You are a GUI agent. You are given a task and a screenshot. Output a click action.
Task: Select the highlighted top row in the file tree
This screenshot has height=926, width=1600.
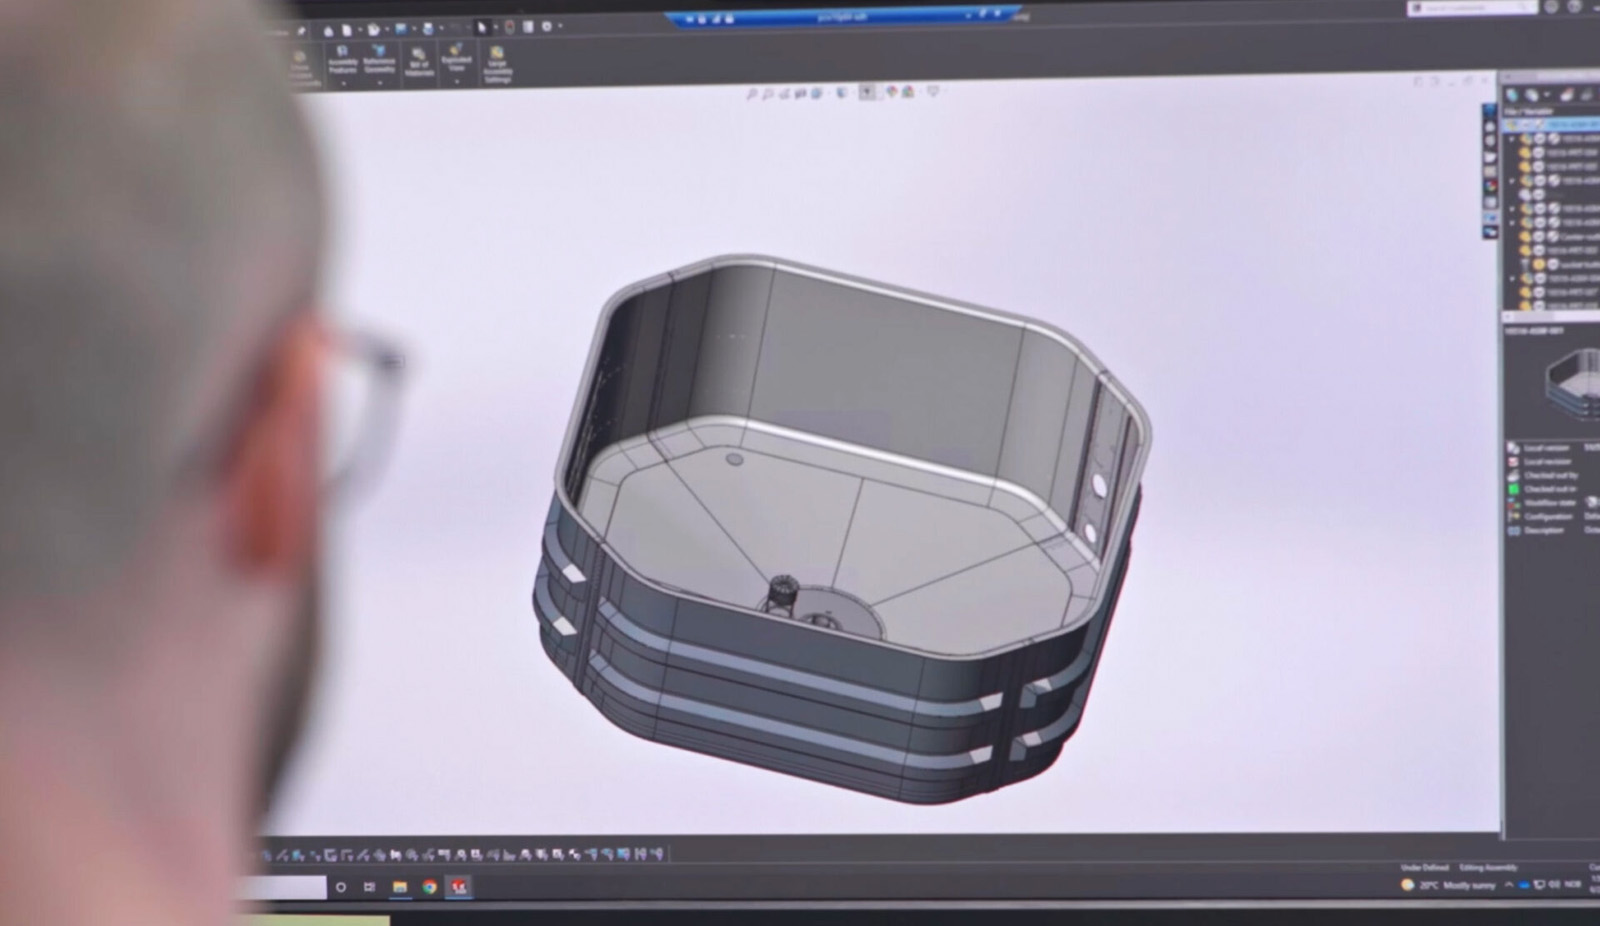[1560, 125]
